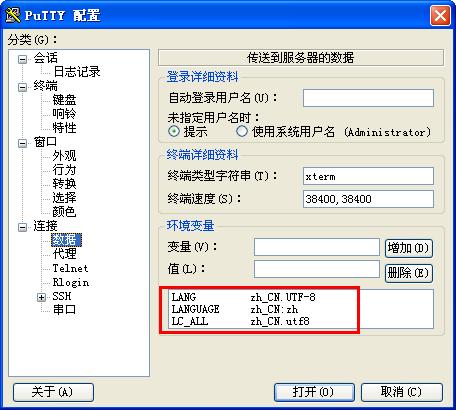Screen dimensions: 456x410
Task: Open 行为 settings
Action: 64,170
